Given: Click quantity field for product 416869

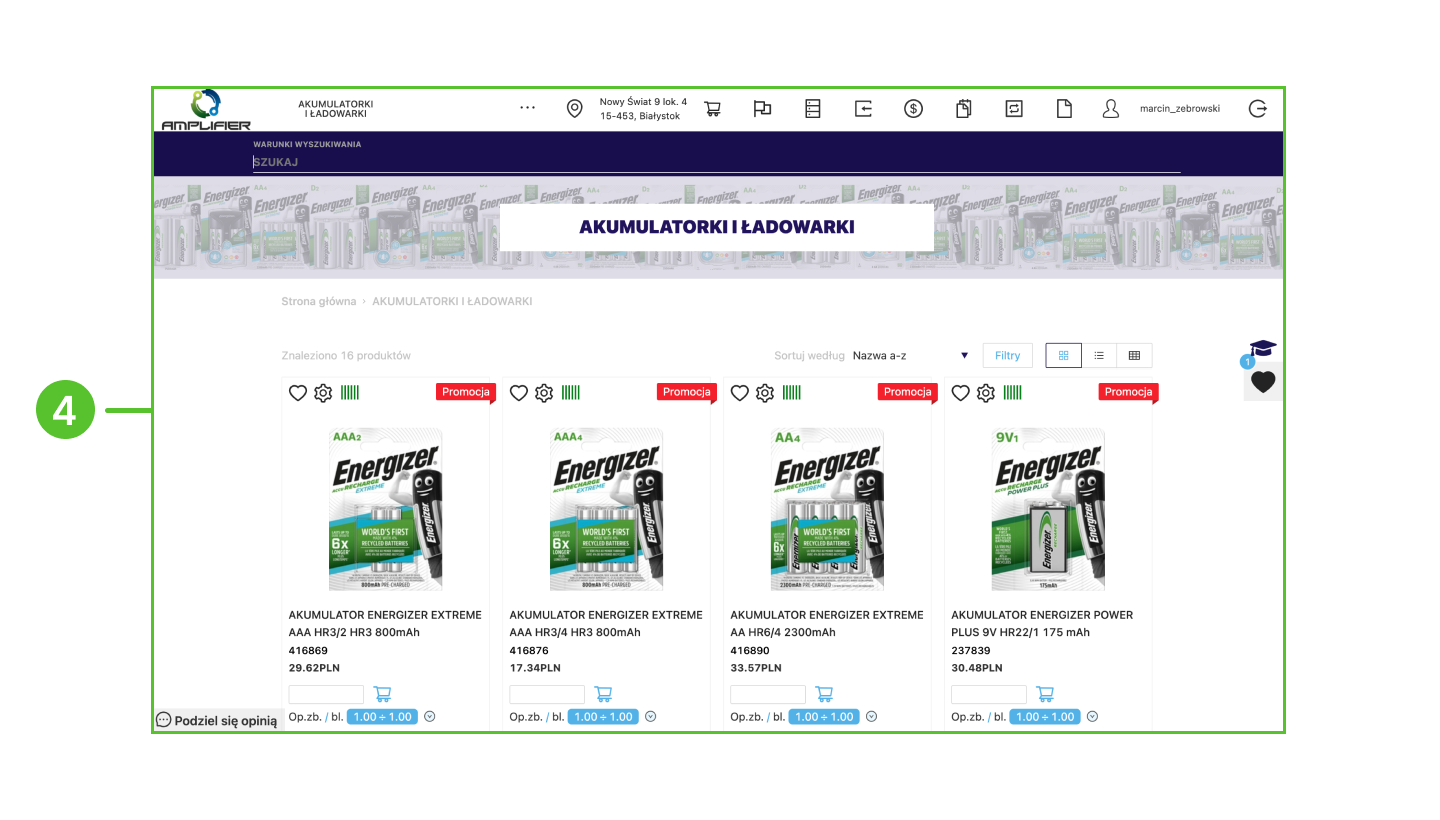Looking at the screenshot, I should [x=326, y=694].
